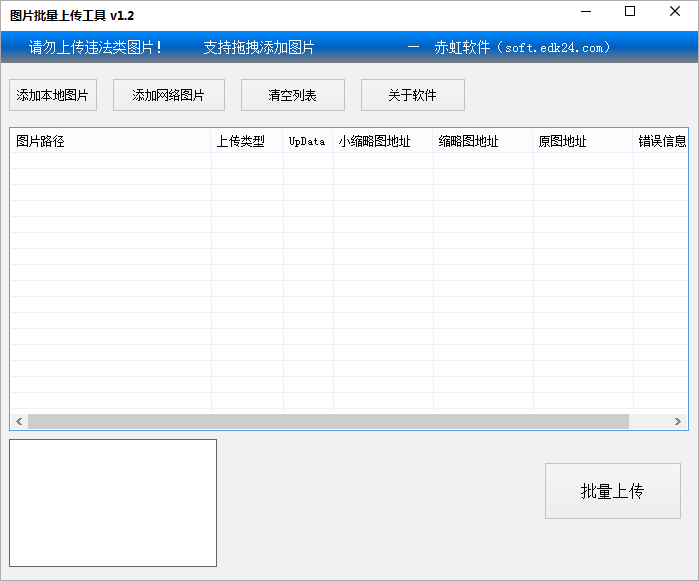Open the 关于软件 about dialog
The image size is (699, 581).
[412, 95]
